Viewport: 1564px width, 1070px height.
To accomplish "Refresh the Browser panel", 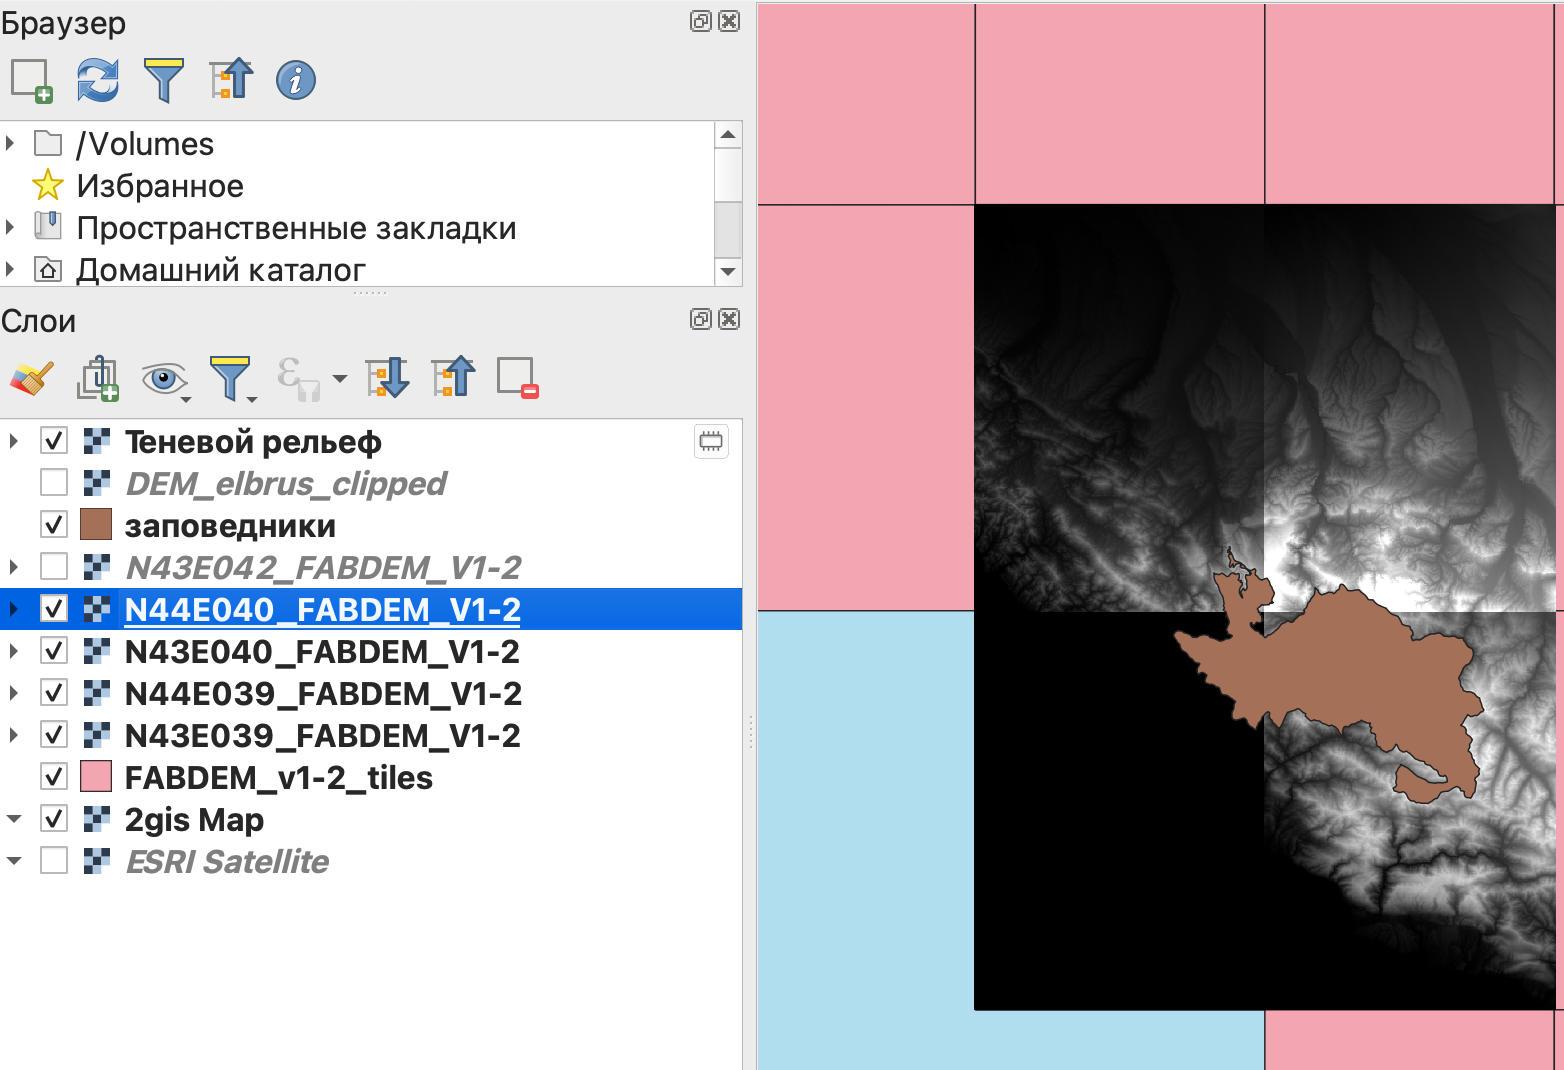I will click(98, 80).
